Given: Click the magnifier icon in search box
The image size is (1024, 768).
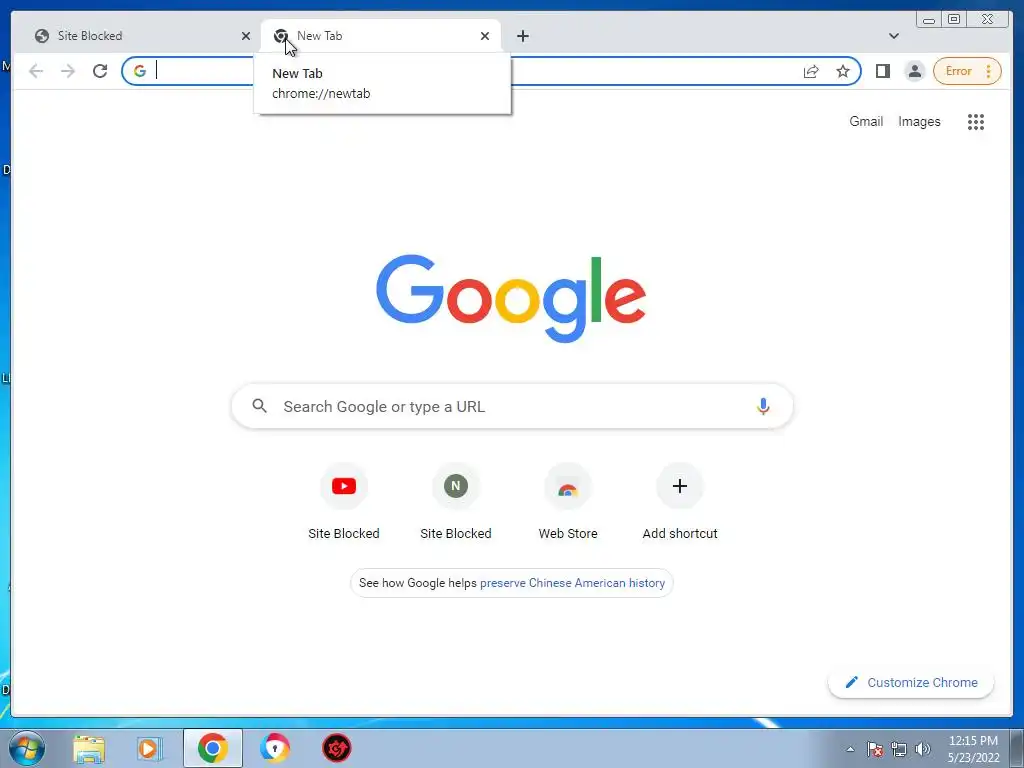Looking at the screenshot, I should click(259, 406).
